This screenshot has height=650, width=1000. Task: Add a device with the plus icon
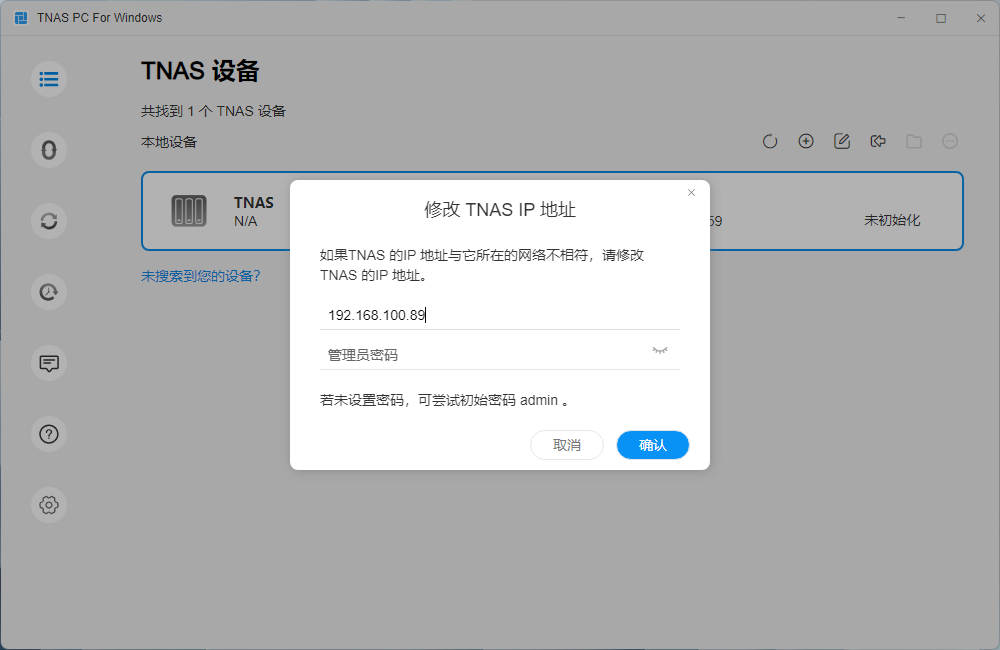pos(806,141)
